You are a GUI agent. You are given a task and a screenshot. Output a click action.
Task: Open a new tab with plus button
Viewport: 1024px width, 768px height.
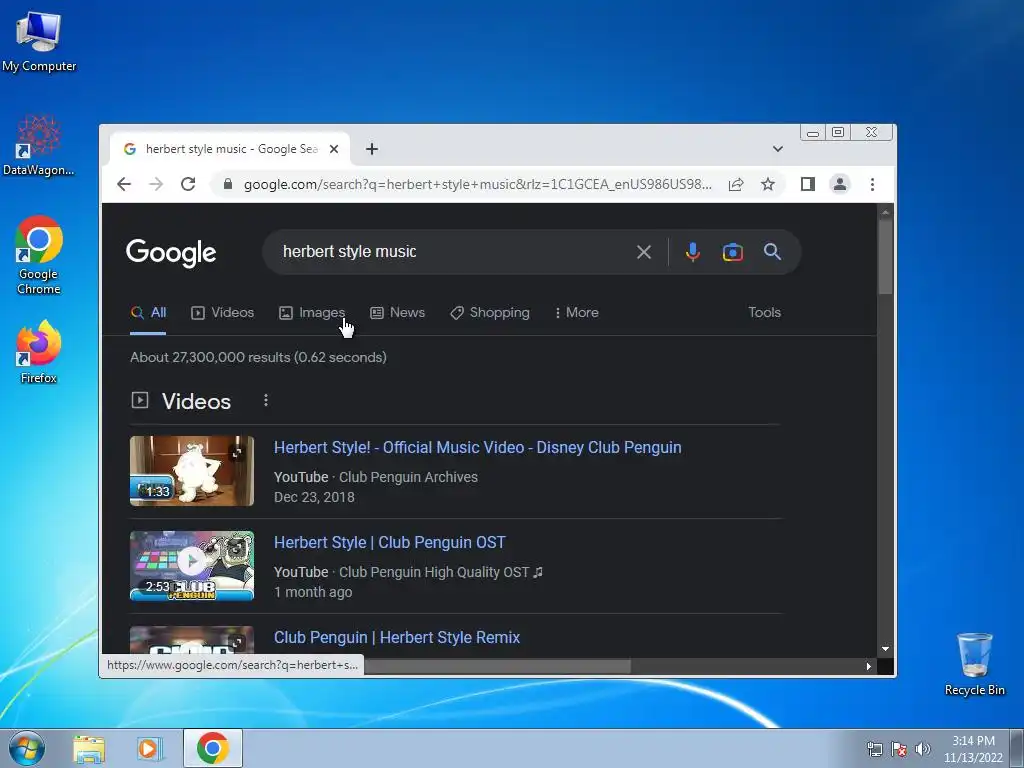pos(372,149)
